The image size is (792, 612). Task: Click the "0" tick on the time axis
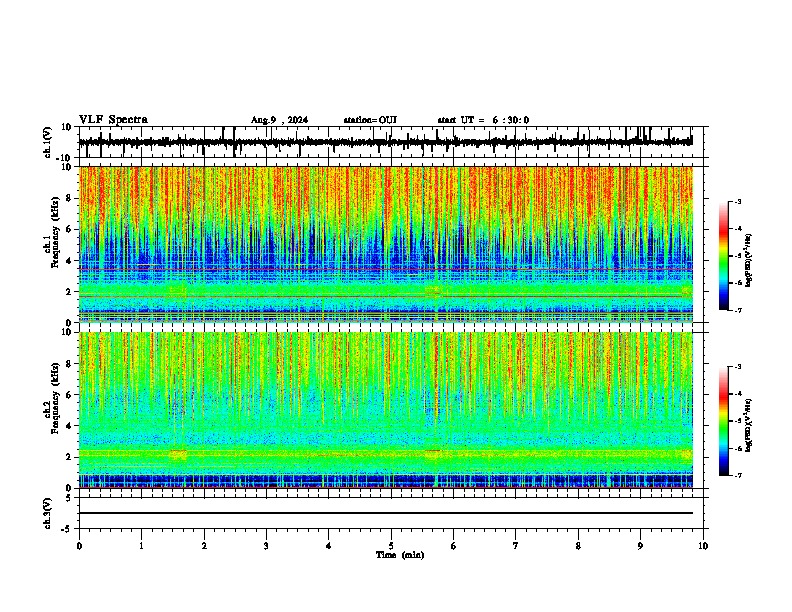click(x=79, y=546)
